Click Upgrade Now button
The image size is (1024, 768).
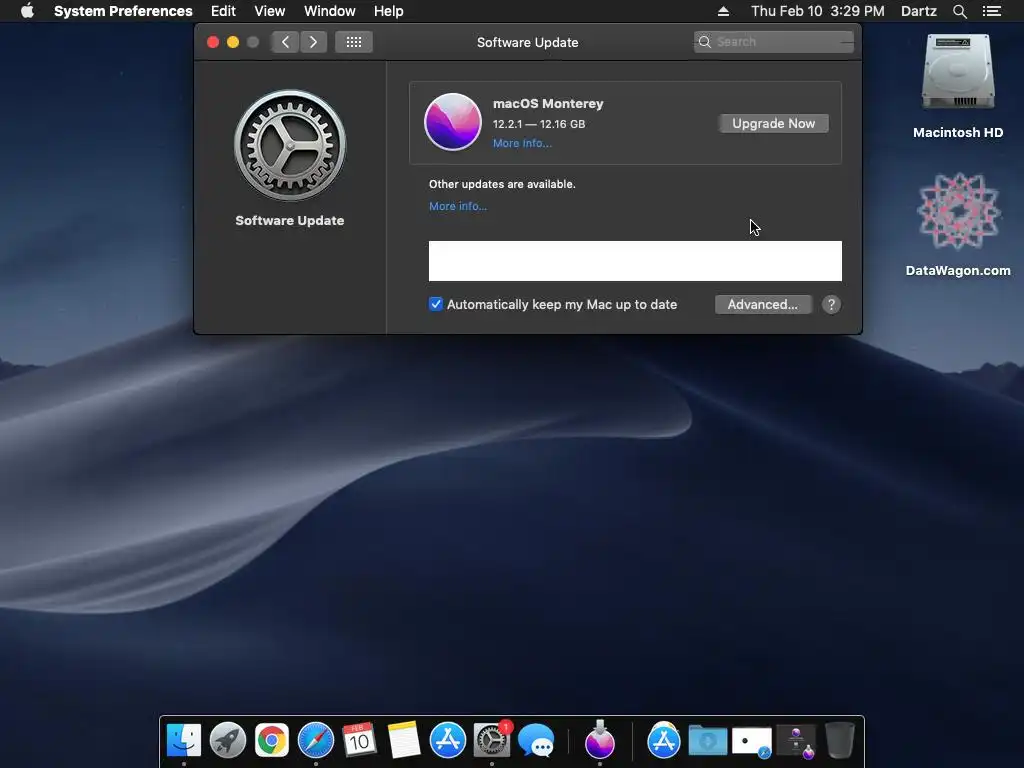click(x=774, y=123)
